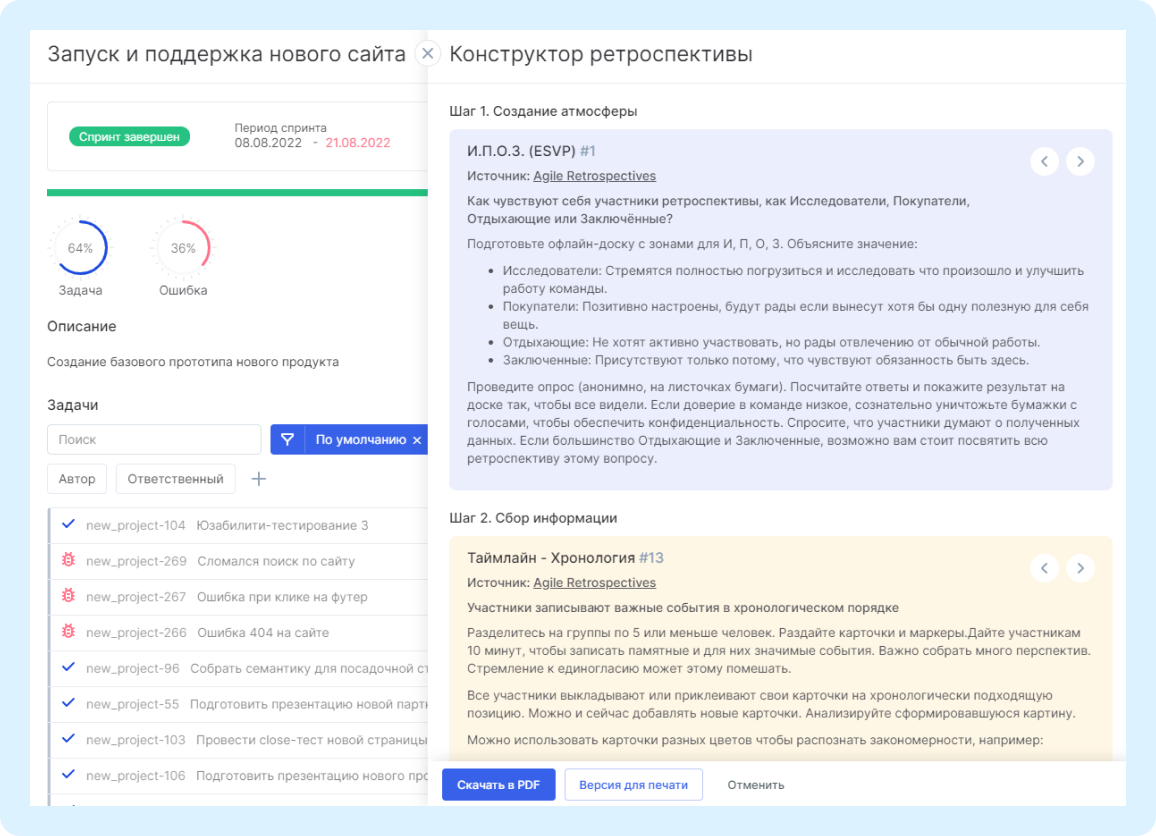Open the По умолчанию filter preset
This screenshot has width=1156, height=836.
(361, 440)
